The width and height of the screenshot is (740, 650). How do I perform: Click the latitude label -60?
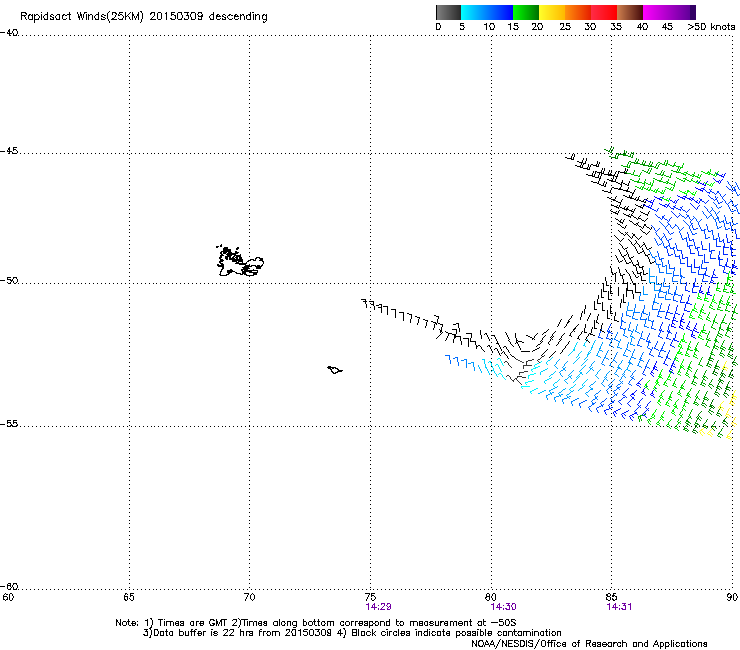9,587
